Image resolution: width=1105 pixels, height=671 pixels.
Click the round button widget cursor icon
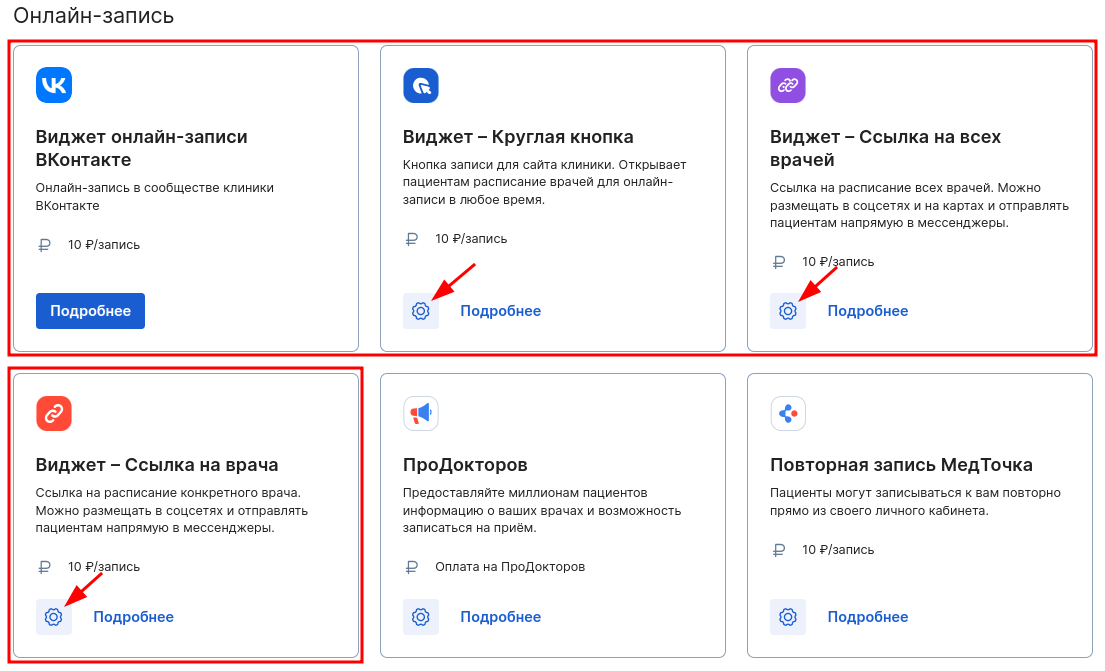click(x=421, y=85)
